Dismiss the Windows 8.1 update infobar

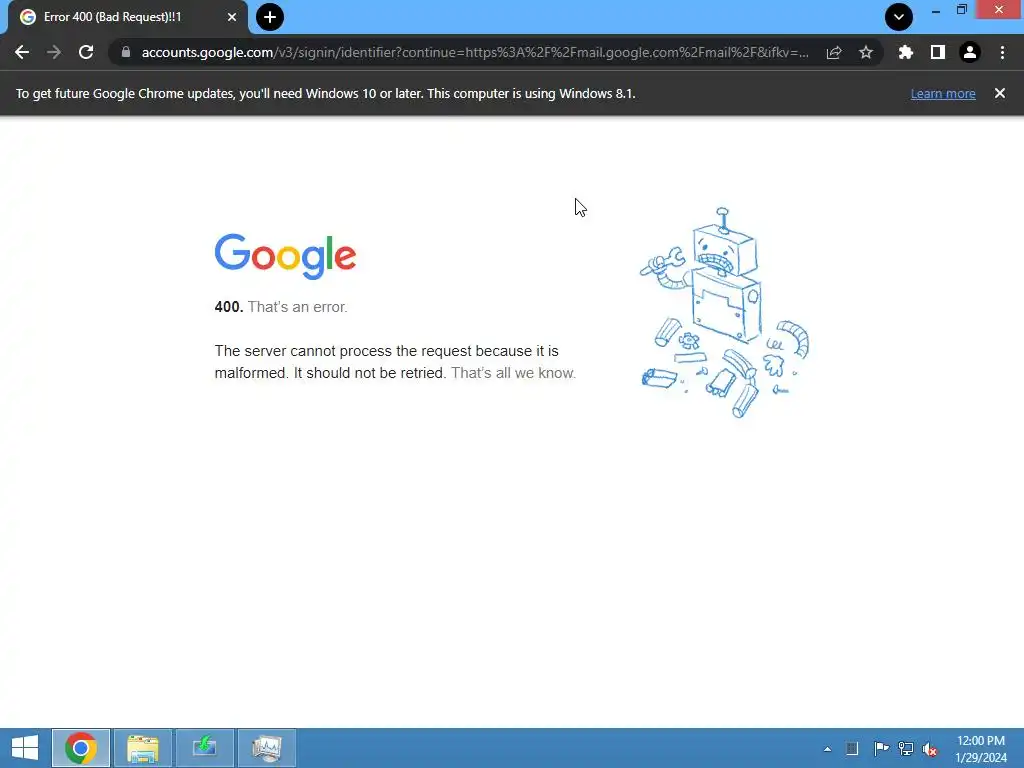coord(1000,93)
